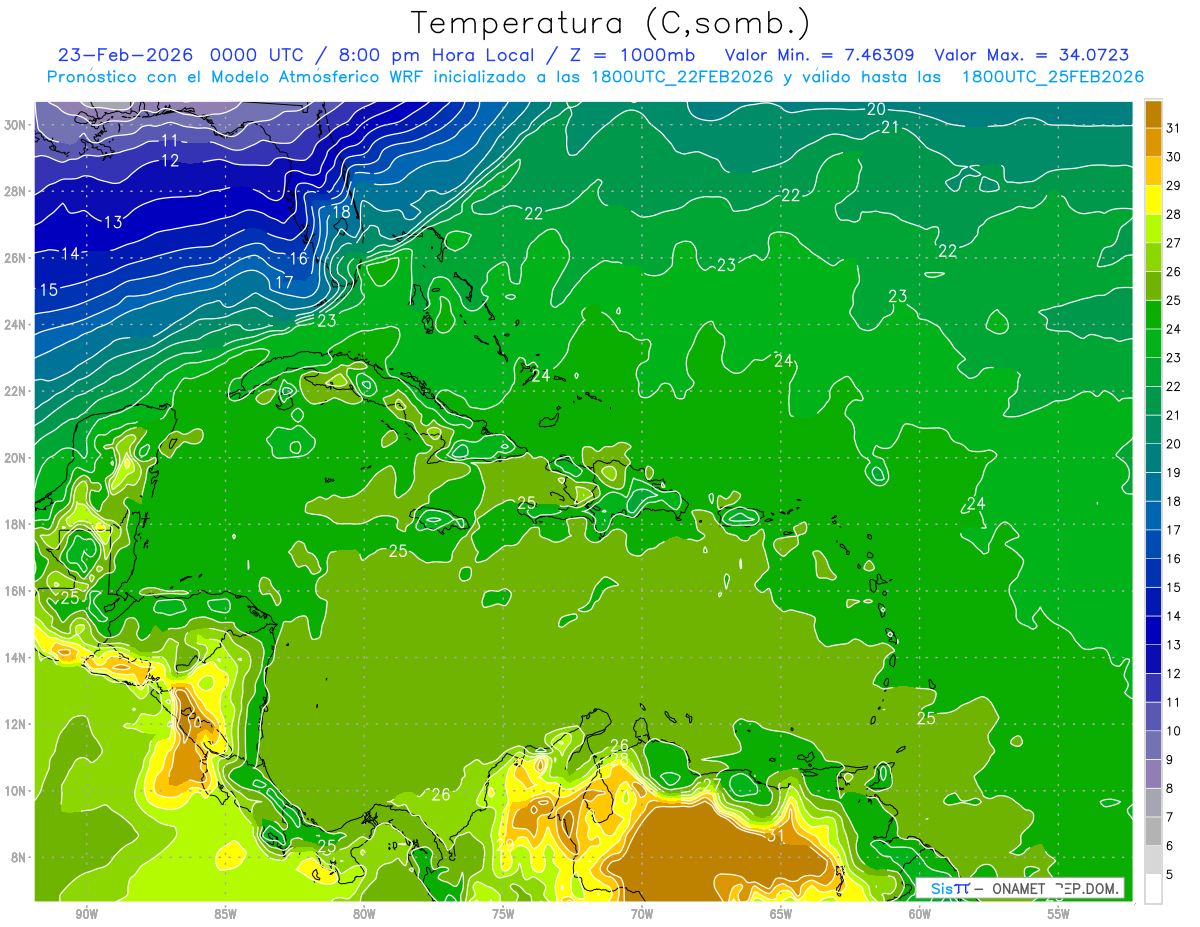1200x927 pixels.
Task: Click the 16 contour label near Florida
Action: coord(299,258)
